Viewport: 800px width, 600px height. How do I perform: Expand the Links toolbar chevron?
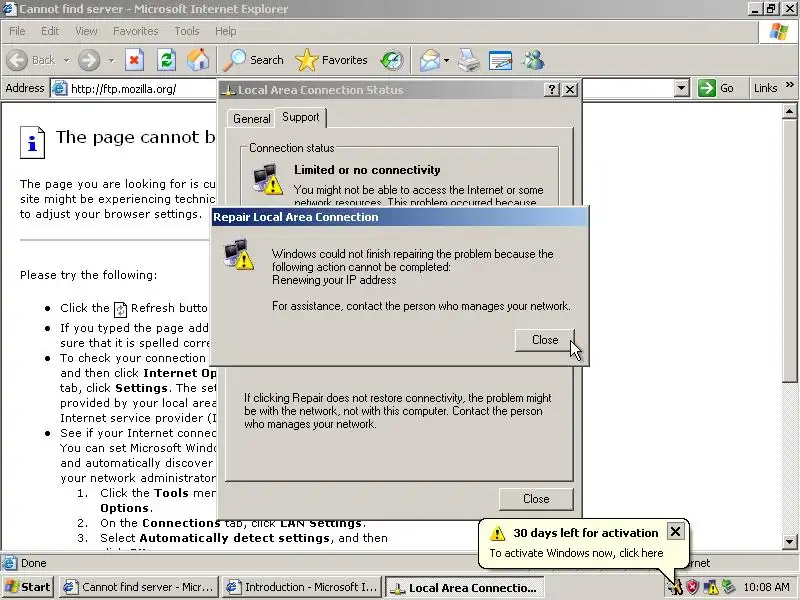(790, 85)
